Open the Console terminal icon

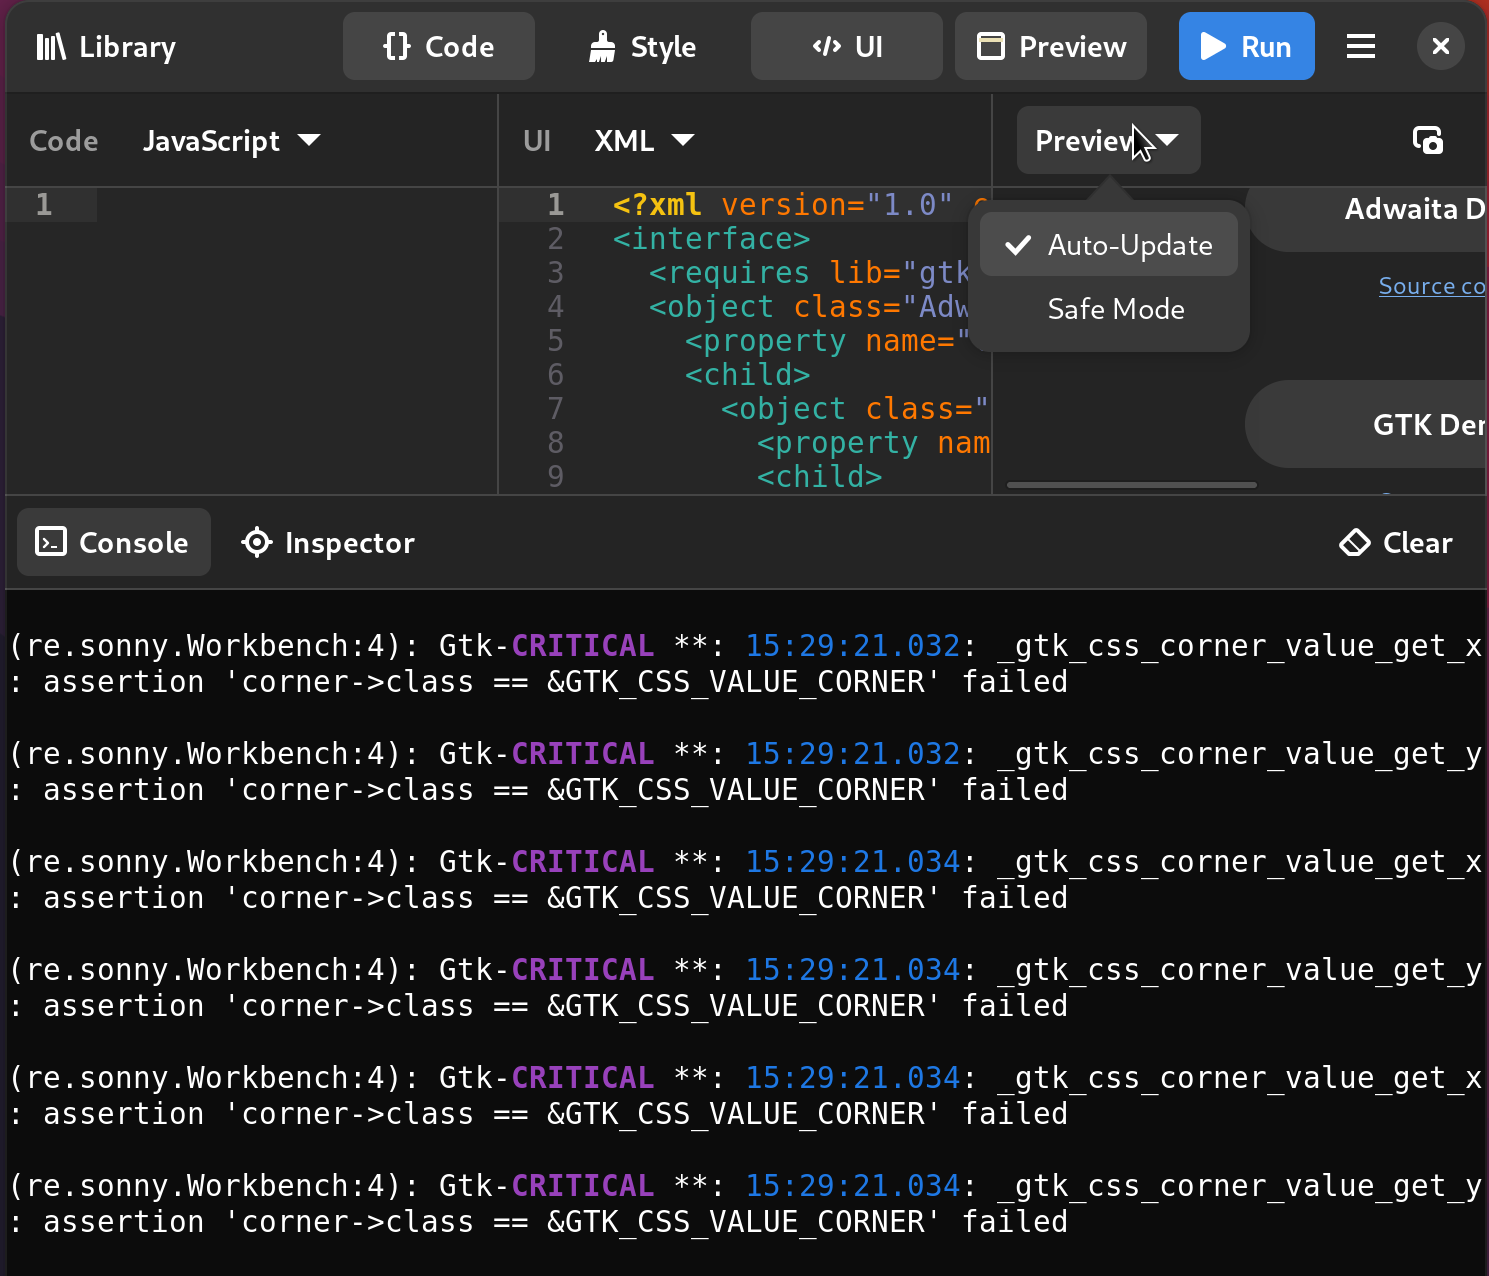51,542
